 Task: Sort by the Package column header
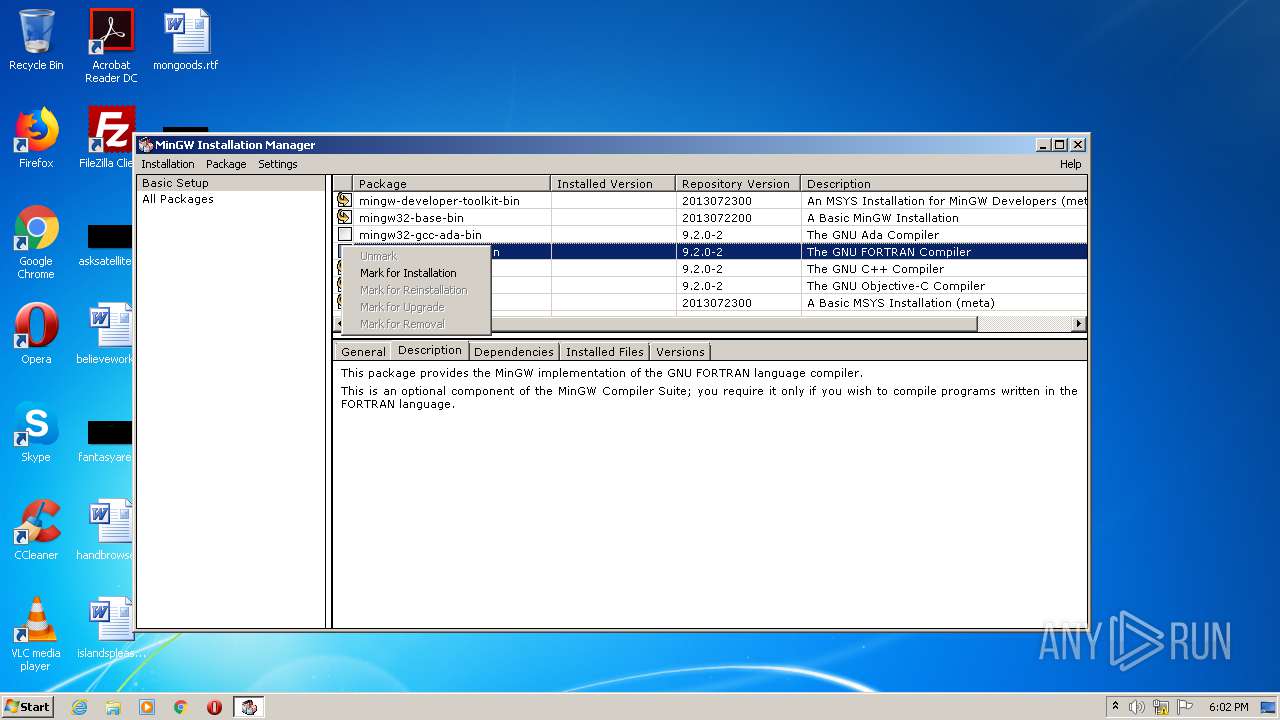coord(452,184)
